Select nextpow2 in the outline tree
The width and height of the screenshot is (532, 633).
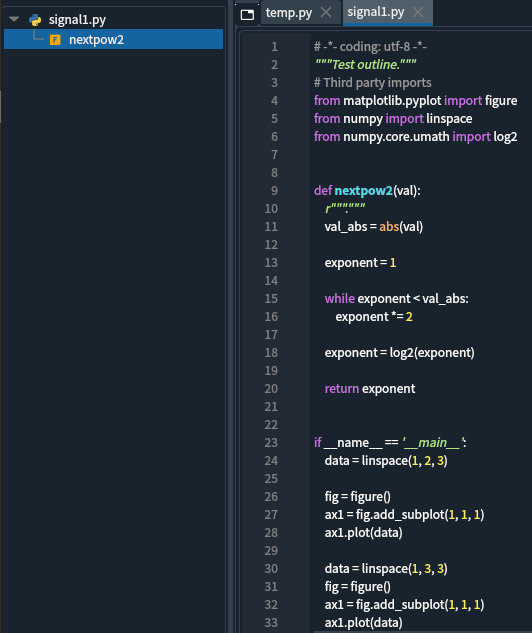click(96, 40)
